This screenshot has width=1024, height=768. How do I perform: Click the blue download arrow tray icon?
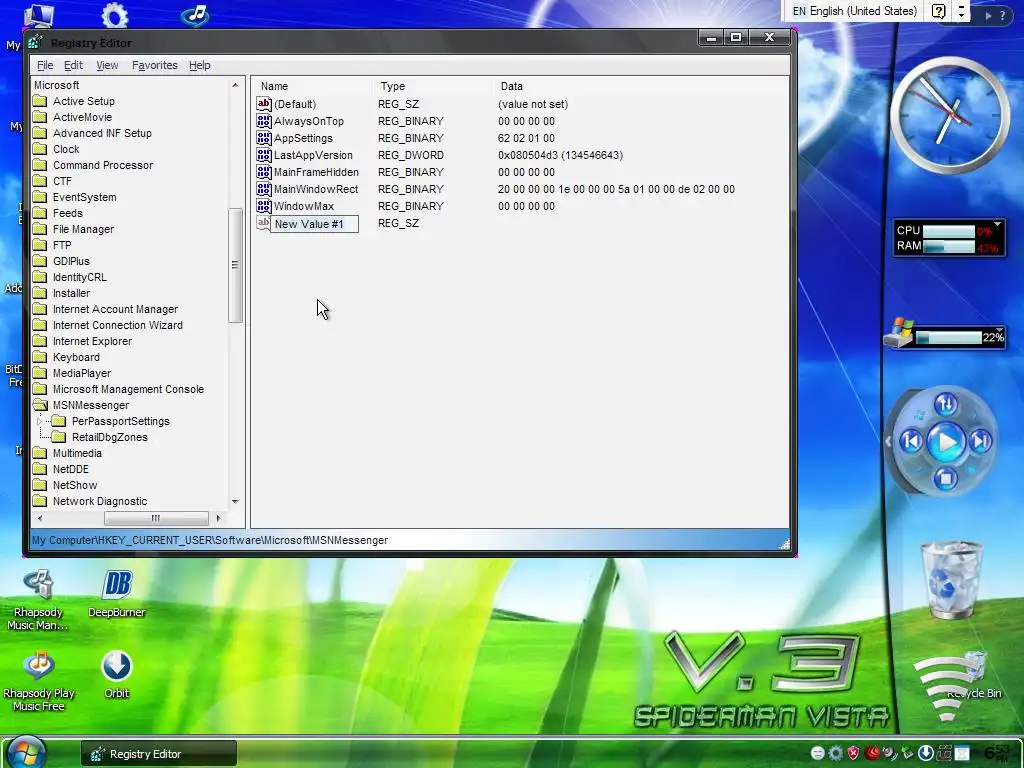[x=925, y=753]
